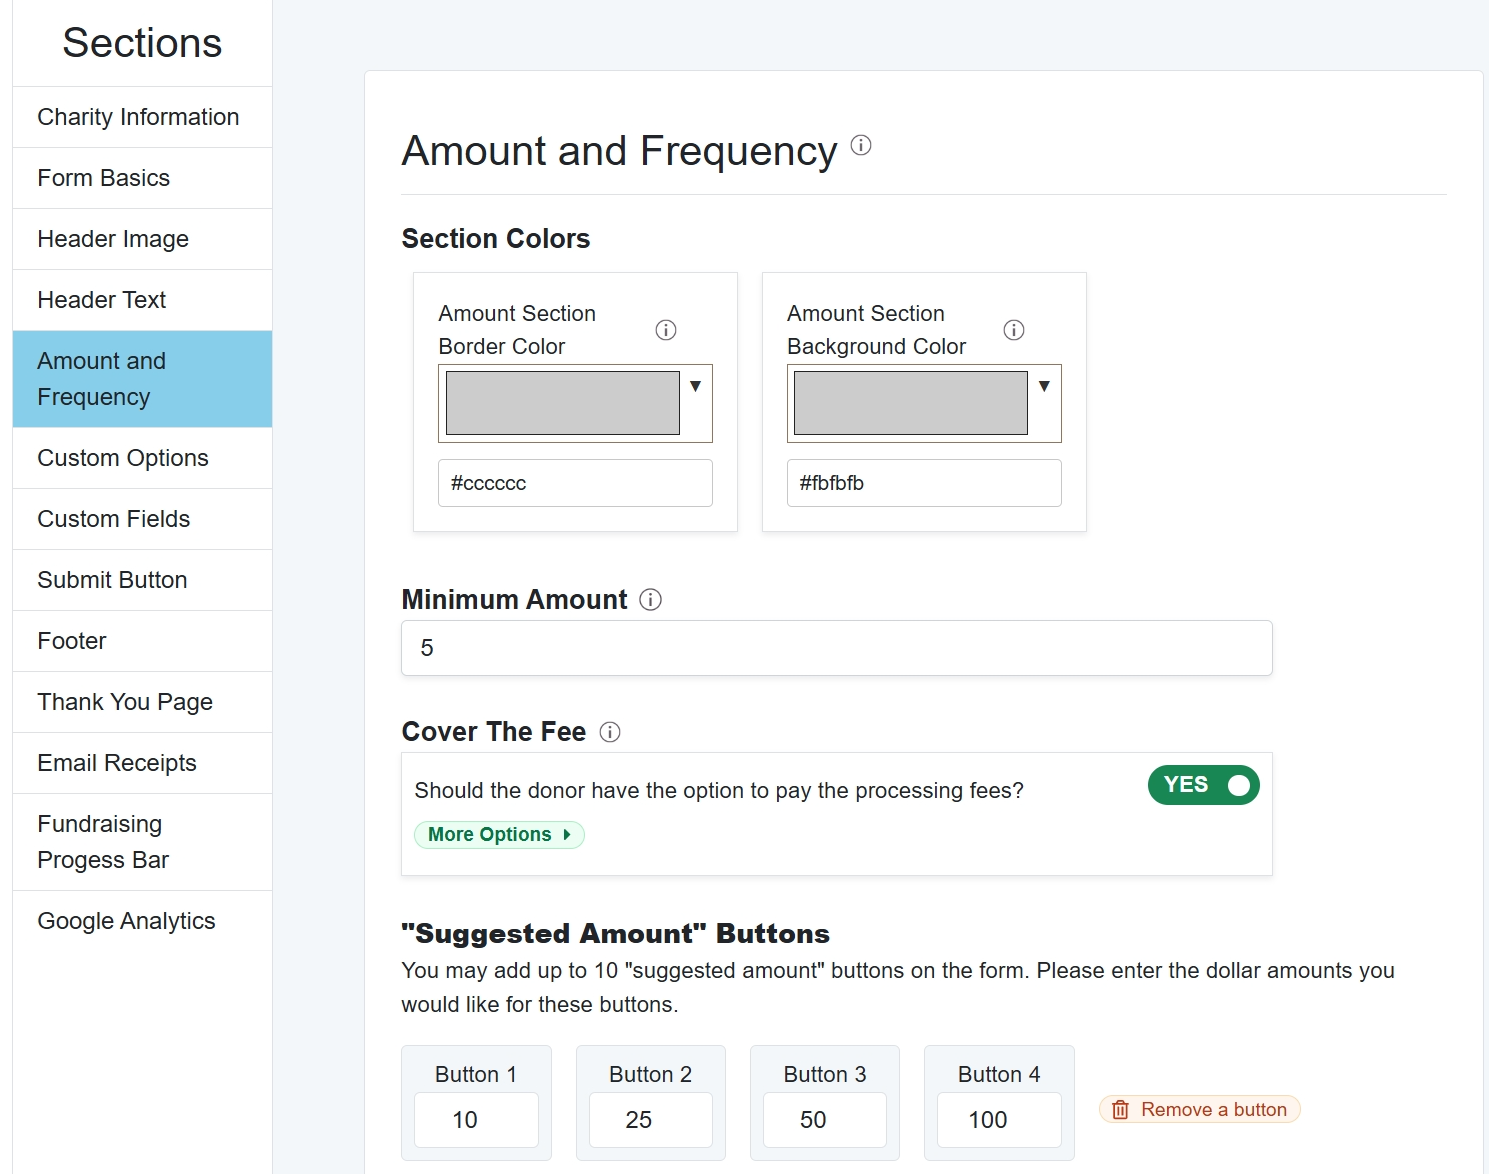Navigate to Google Analytics section
This screenshot has width=1489, height=1174.
pos(126,921)
